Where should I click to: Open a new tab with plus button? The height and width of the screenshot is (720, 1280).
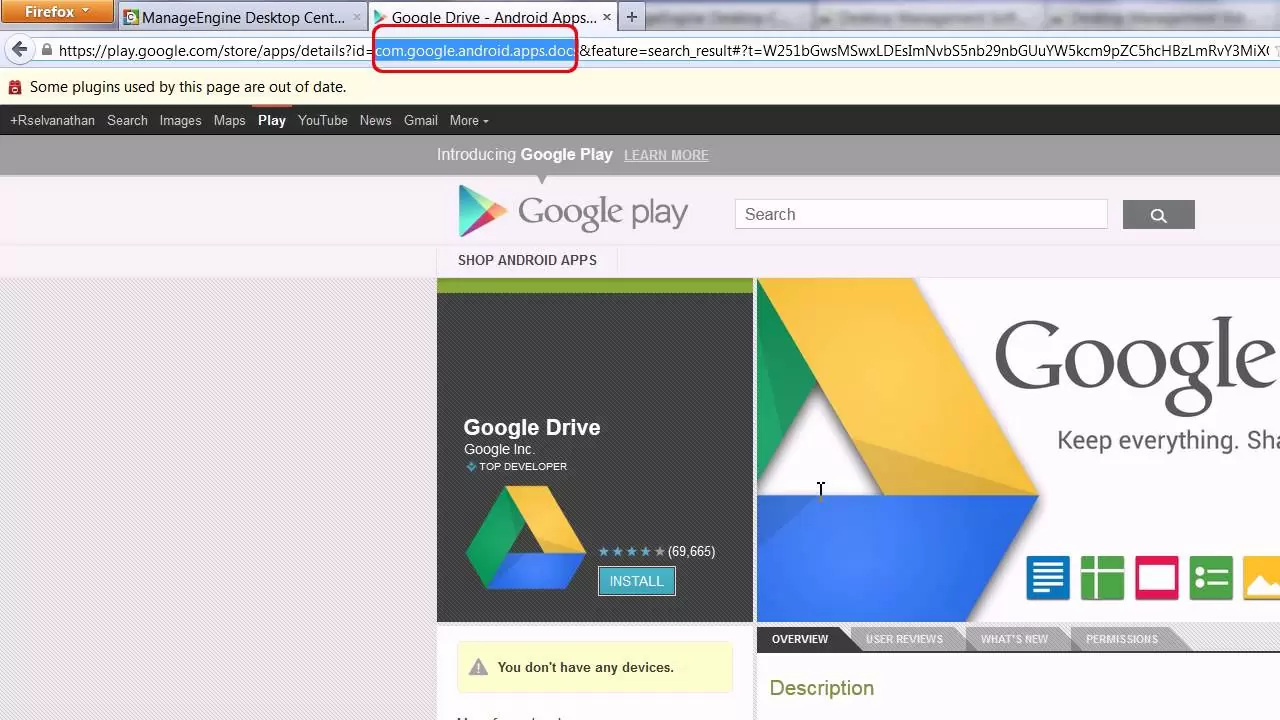coord(631,17)
